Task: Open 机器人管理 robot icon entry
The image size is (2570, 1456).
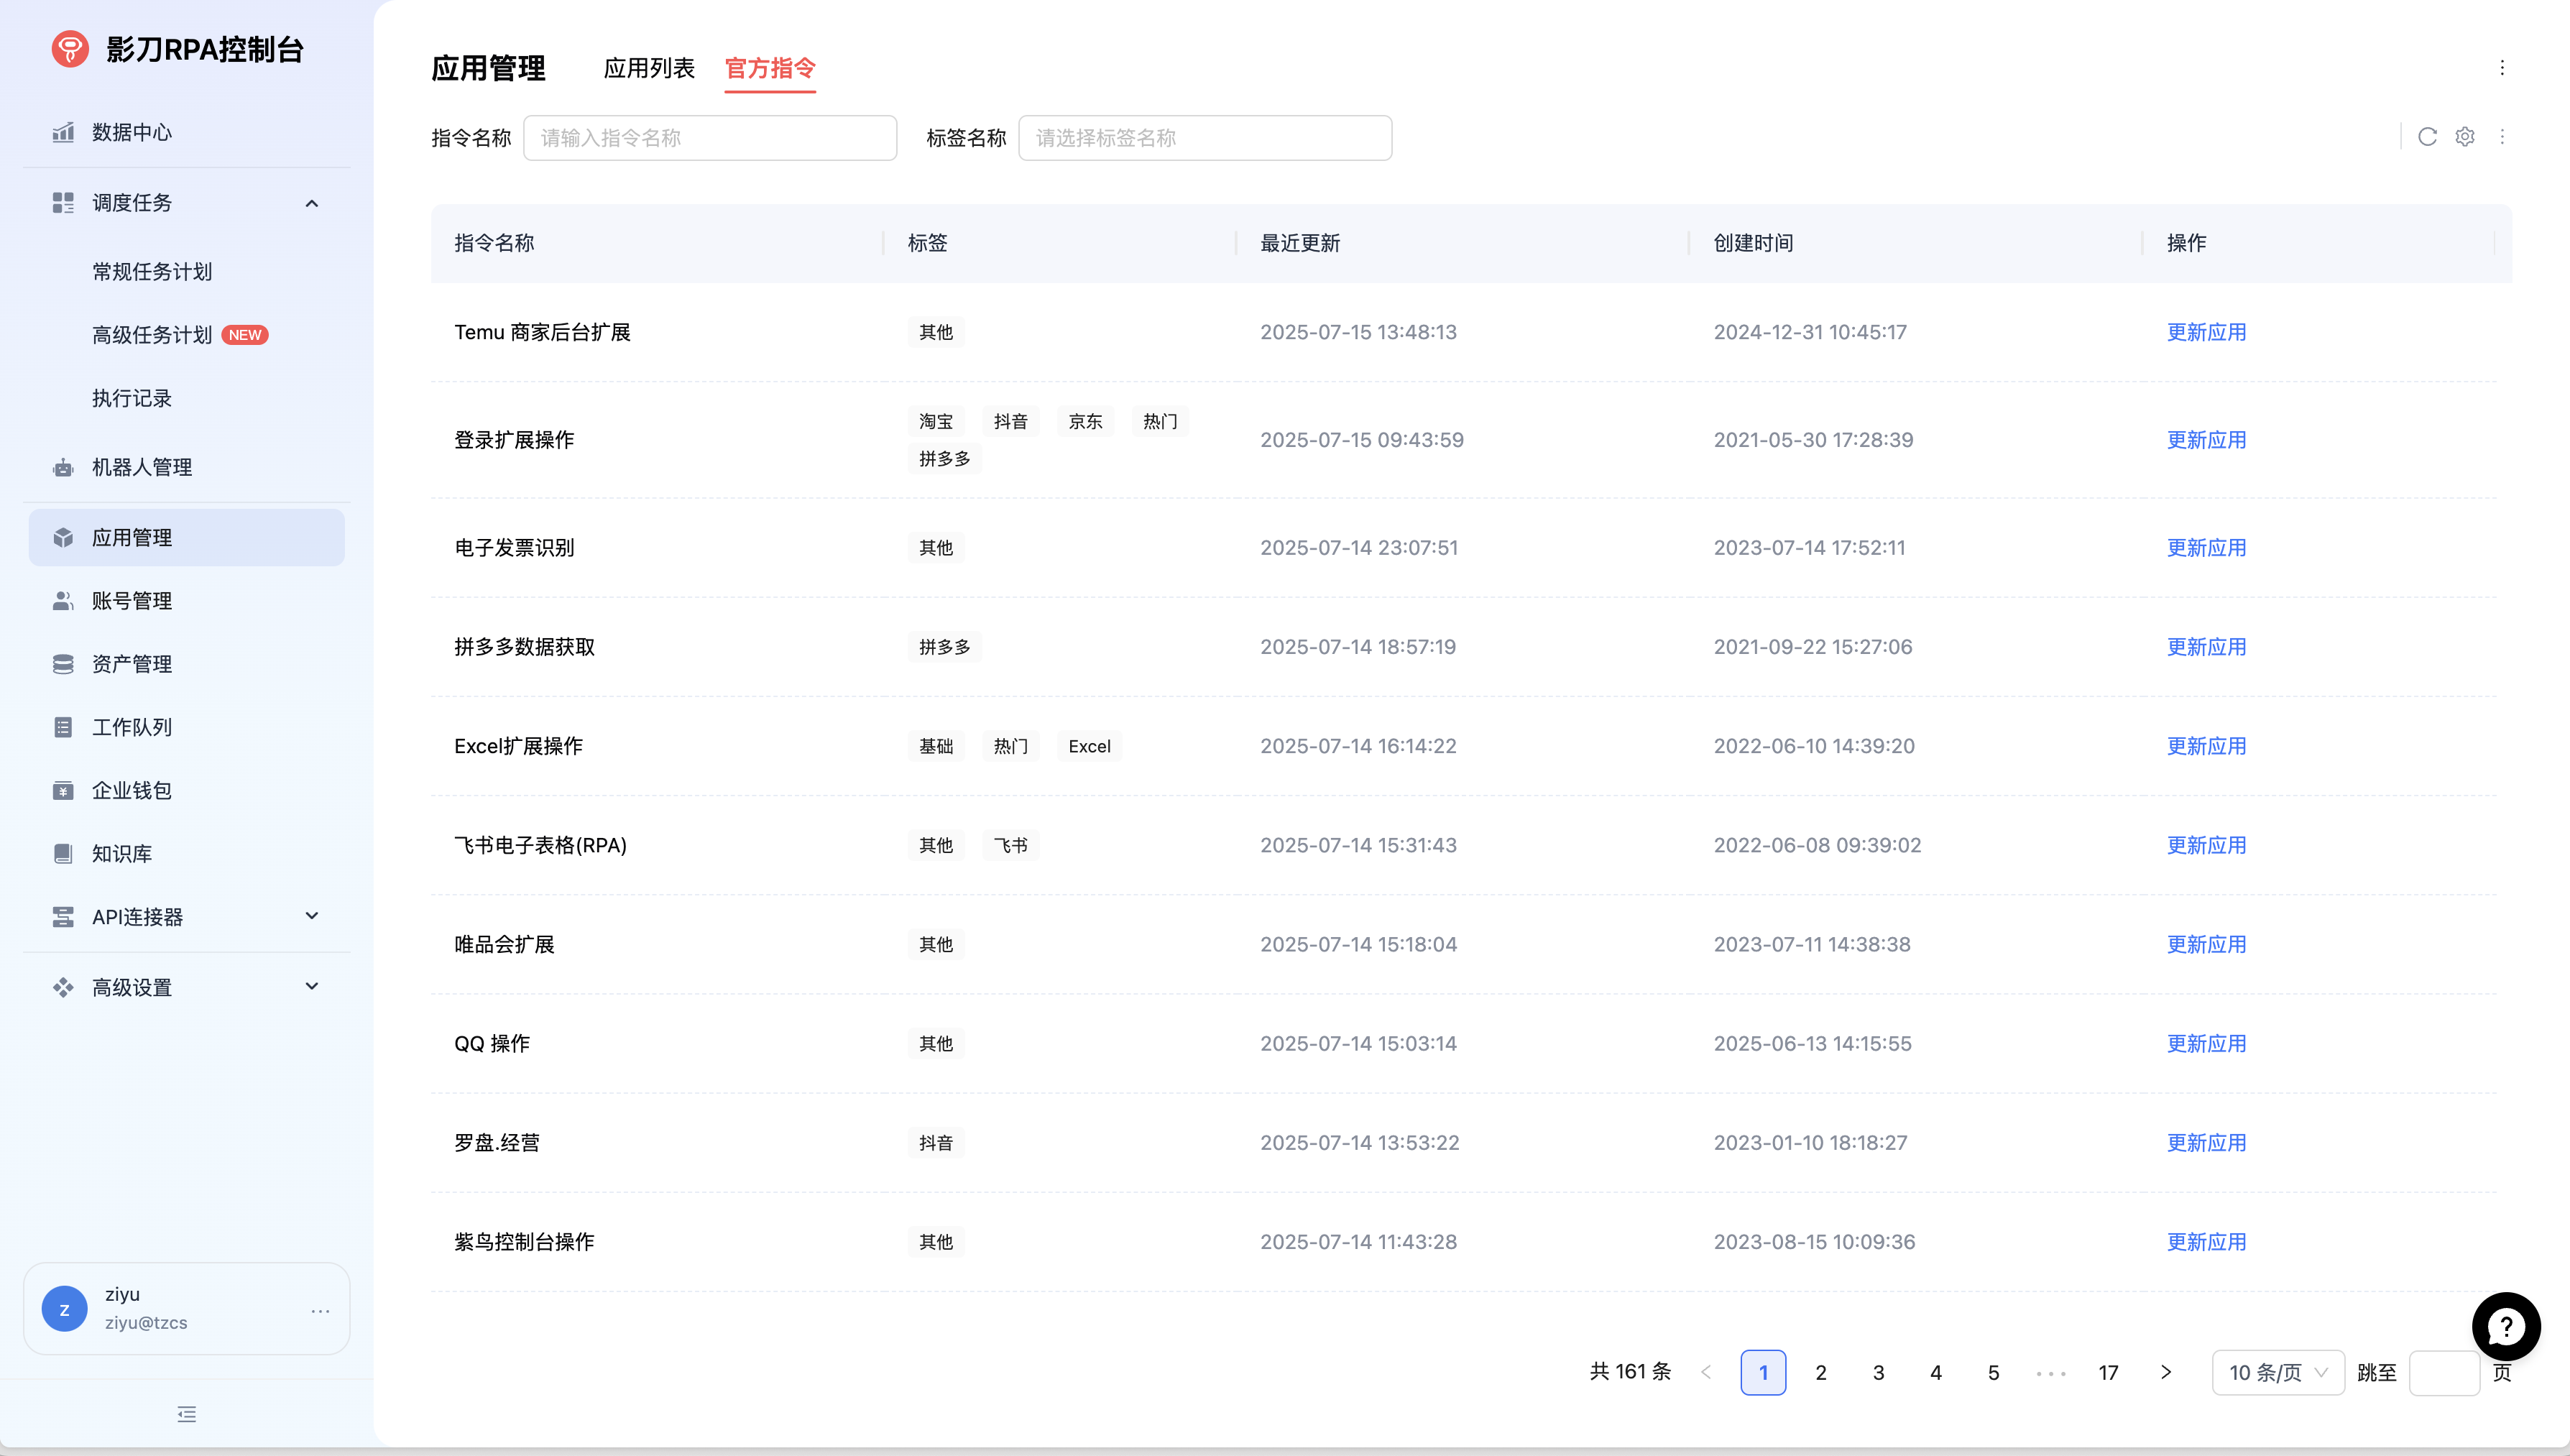Action: point(64,467)
